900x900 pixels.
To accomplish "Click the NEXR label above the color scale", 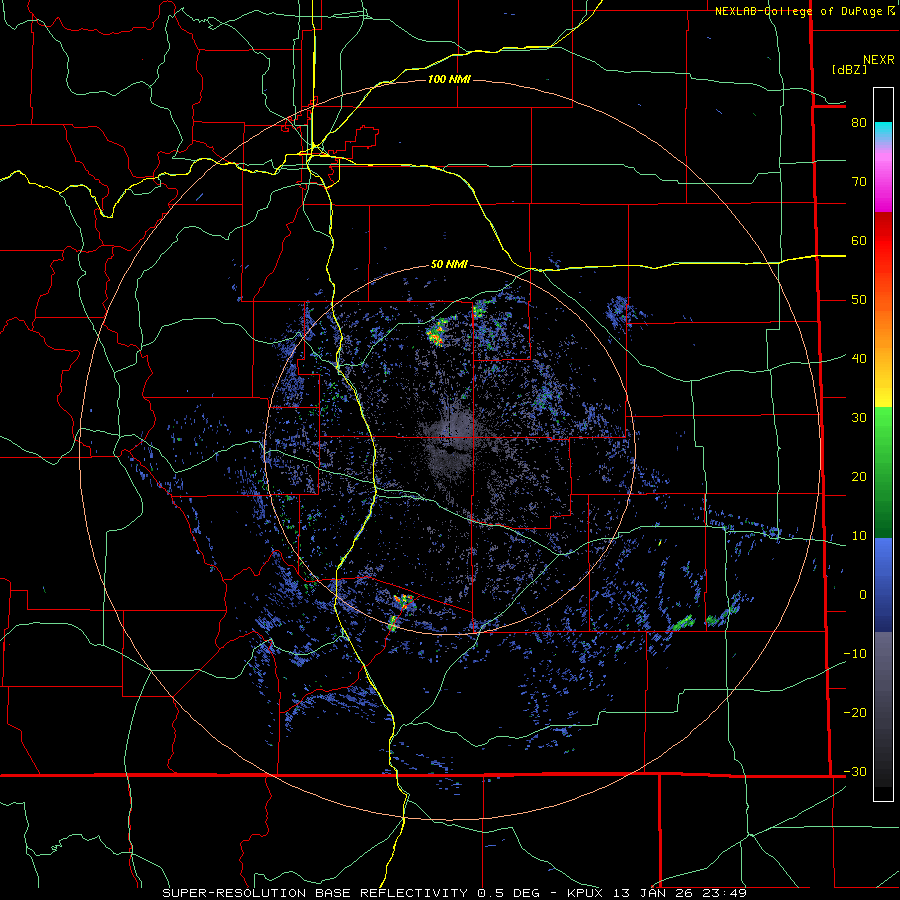I will [x=878, y=60].
